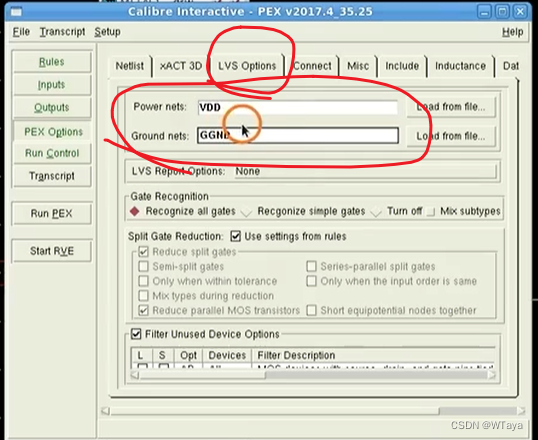
Task: Select Recognize simple gates radio
Action: [x=246, y=212]
